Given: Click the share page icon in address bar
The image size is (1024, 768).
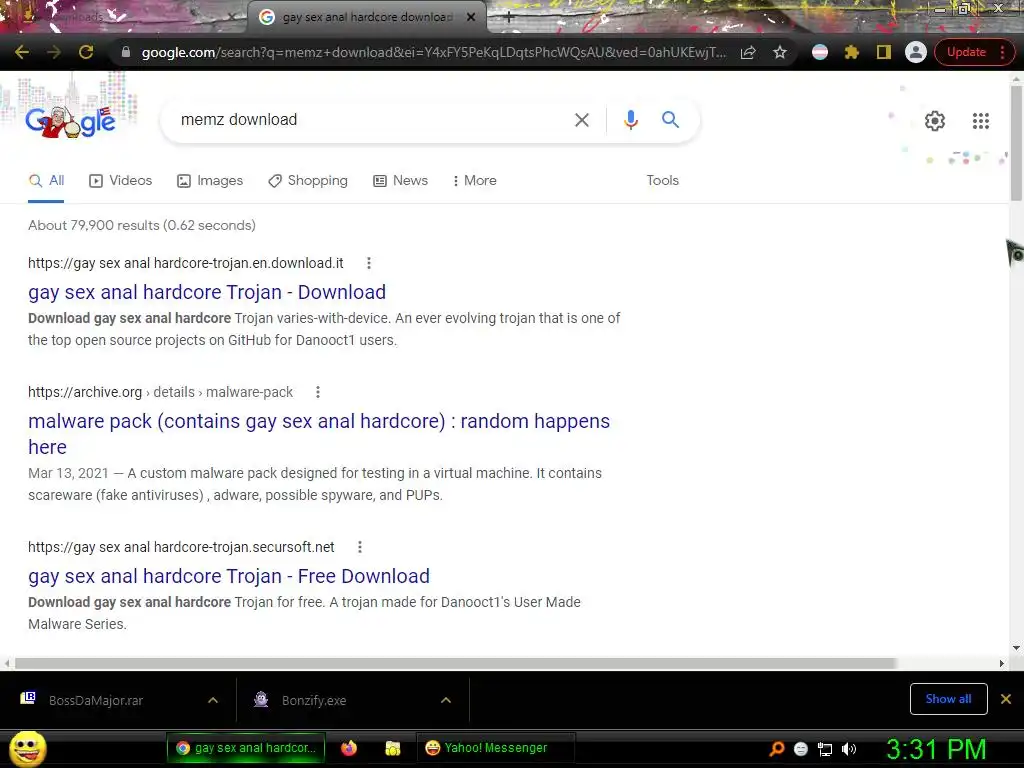Looking at the screenshot, I should click(x=748, y=52).
